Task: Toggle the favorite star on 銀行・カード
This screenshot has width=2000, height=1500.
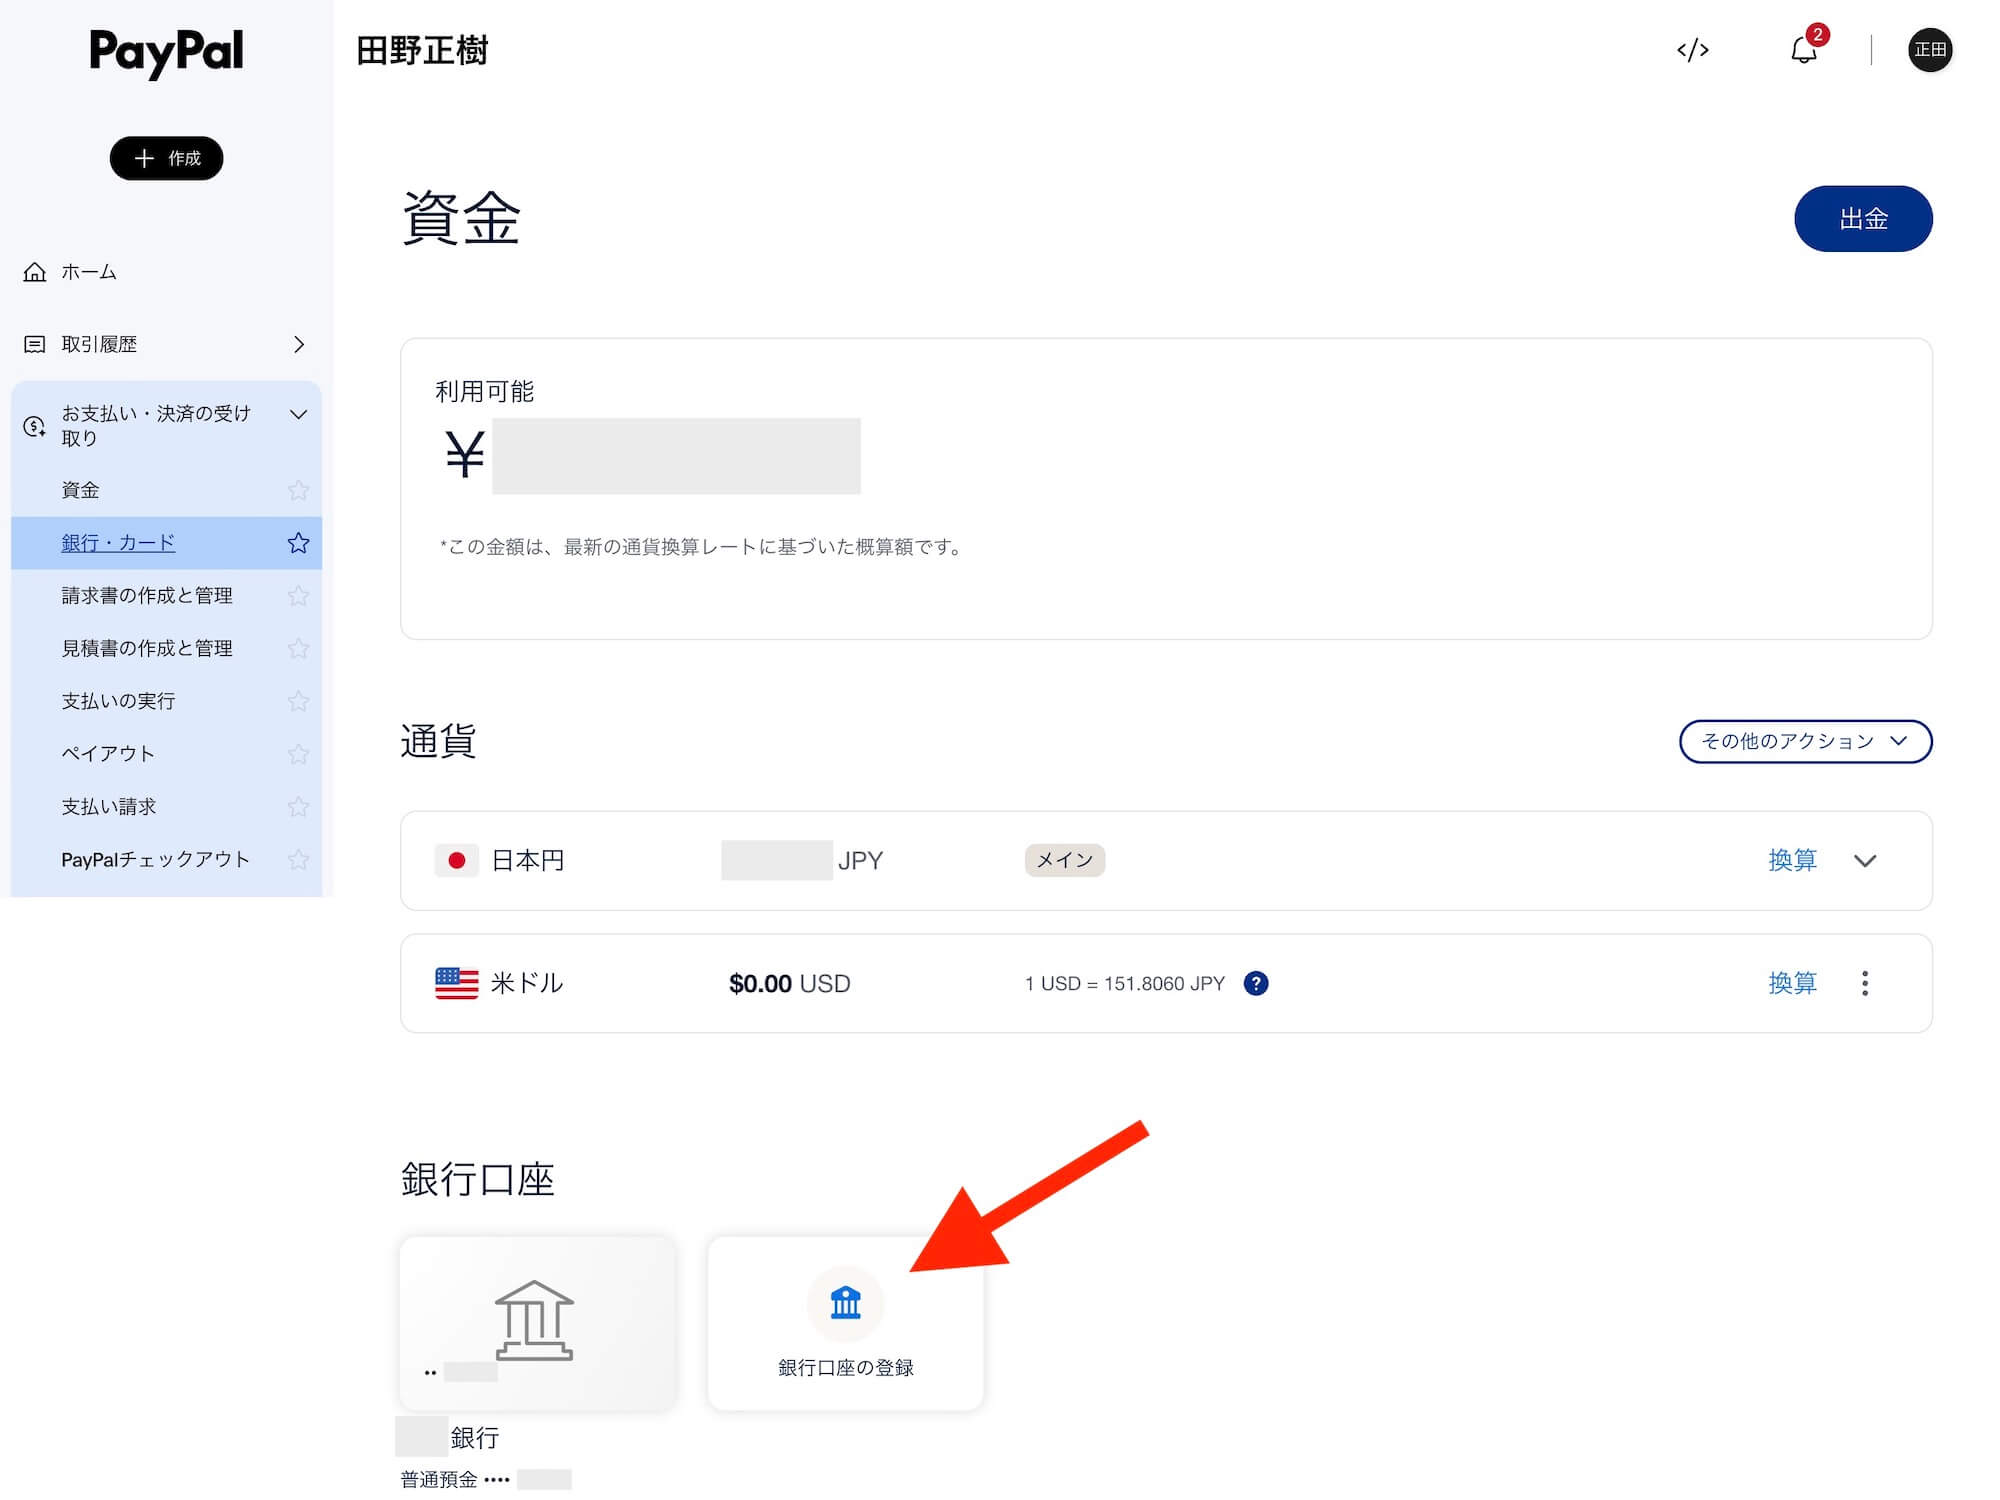Action: 298,543
